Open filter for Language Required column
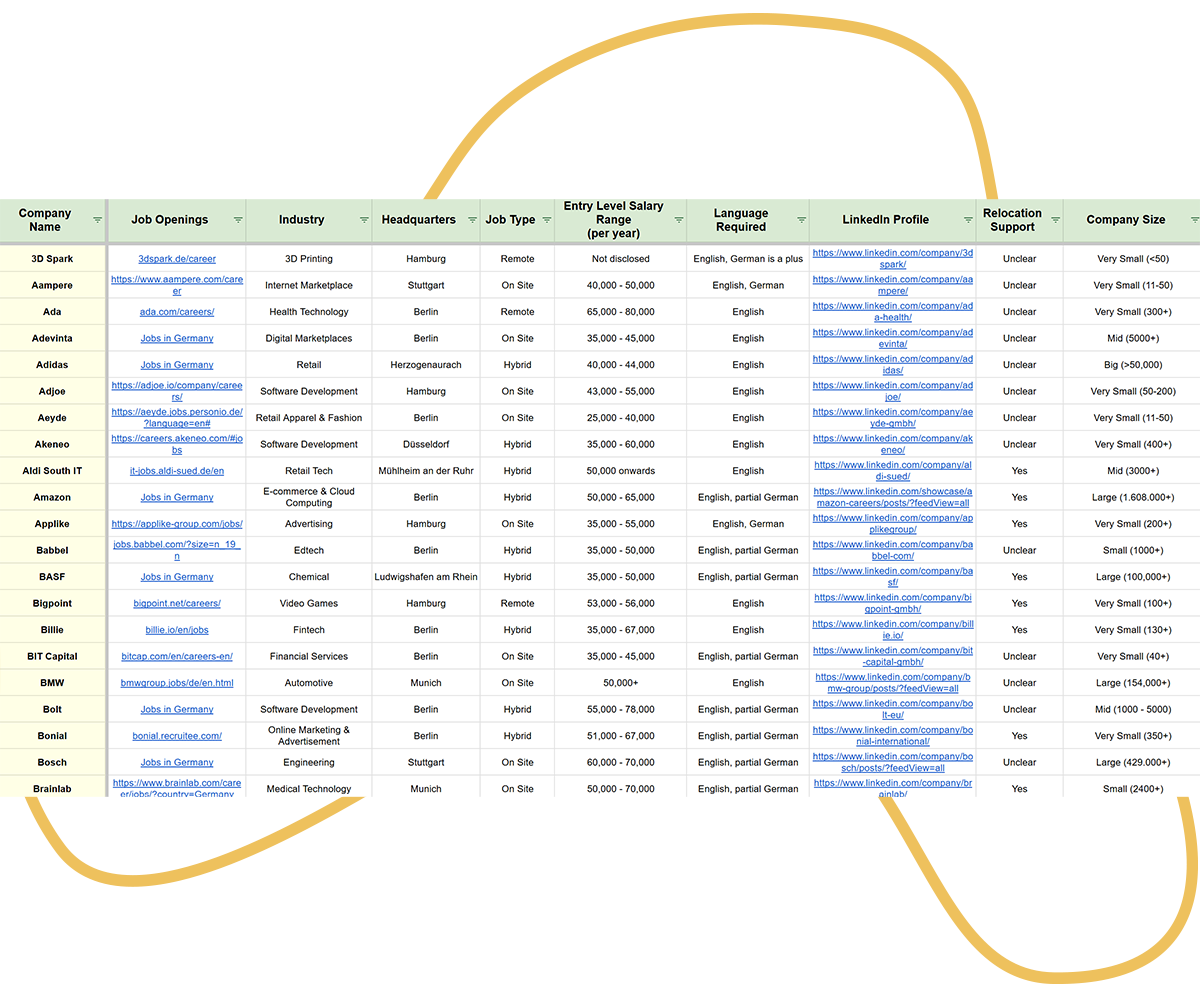 (801, 220)
